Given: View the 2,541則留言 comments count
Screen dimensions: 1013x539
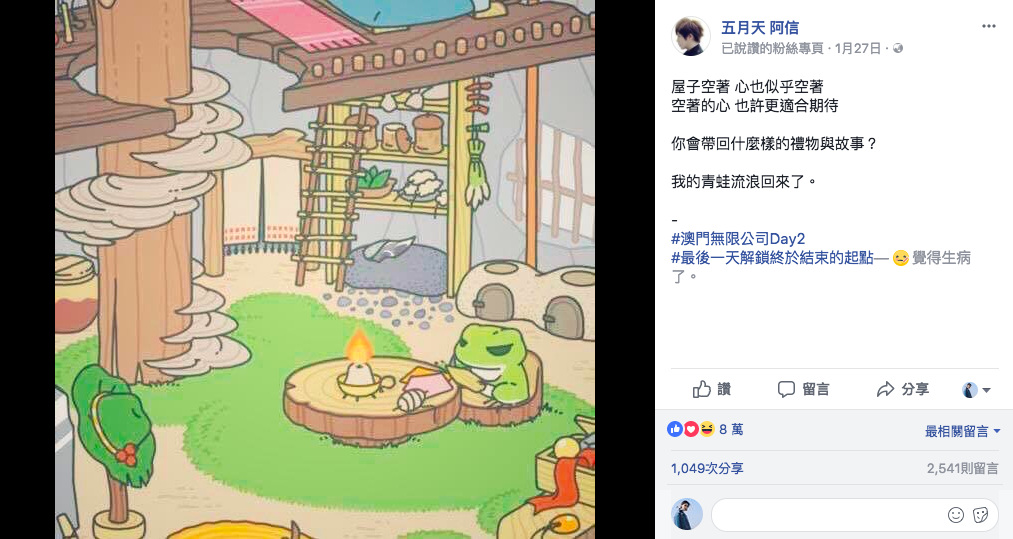Looking at the screenshot, I should [x=963, y=469].
